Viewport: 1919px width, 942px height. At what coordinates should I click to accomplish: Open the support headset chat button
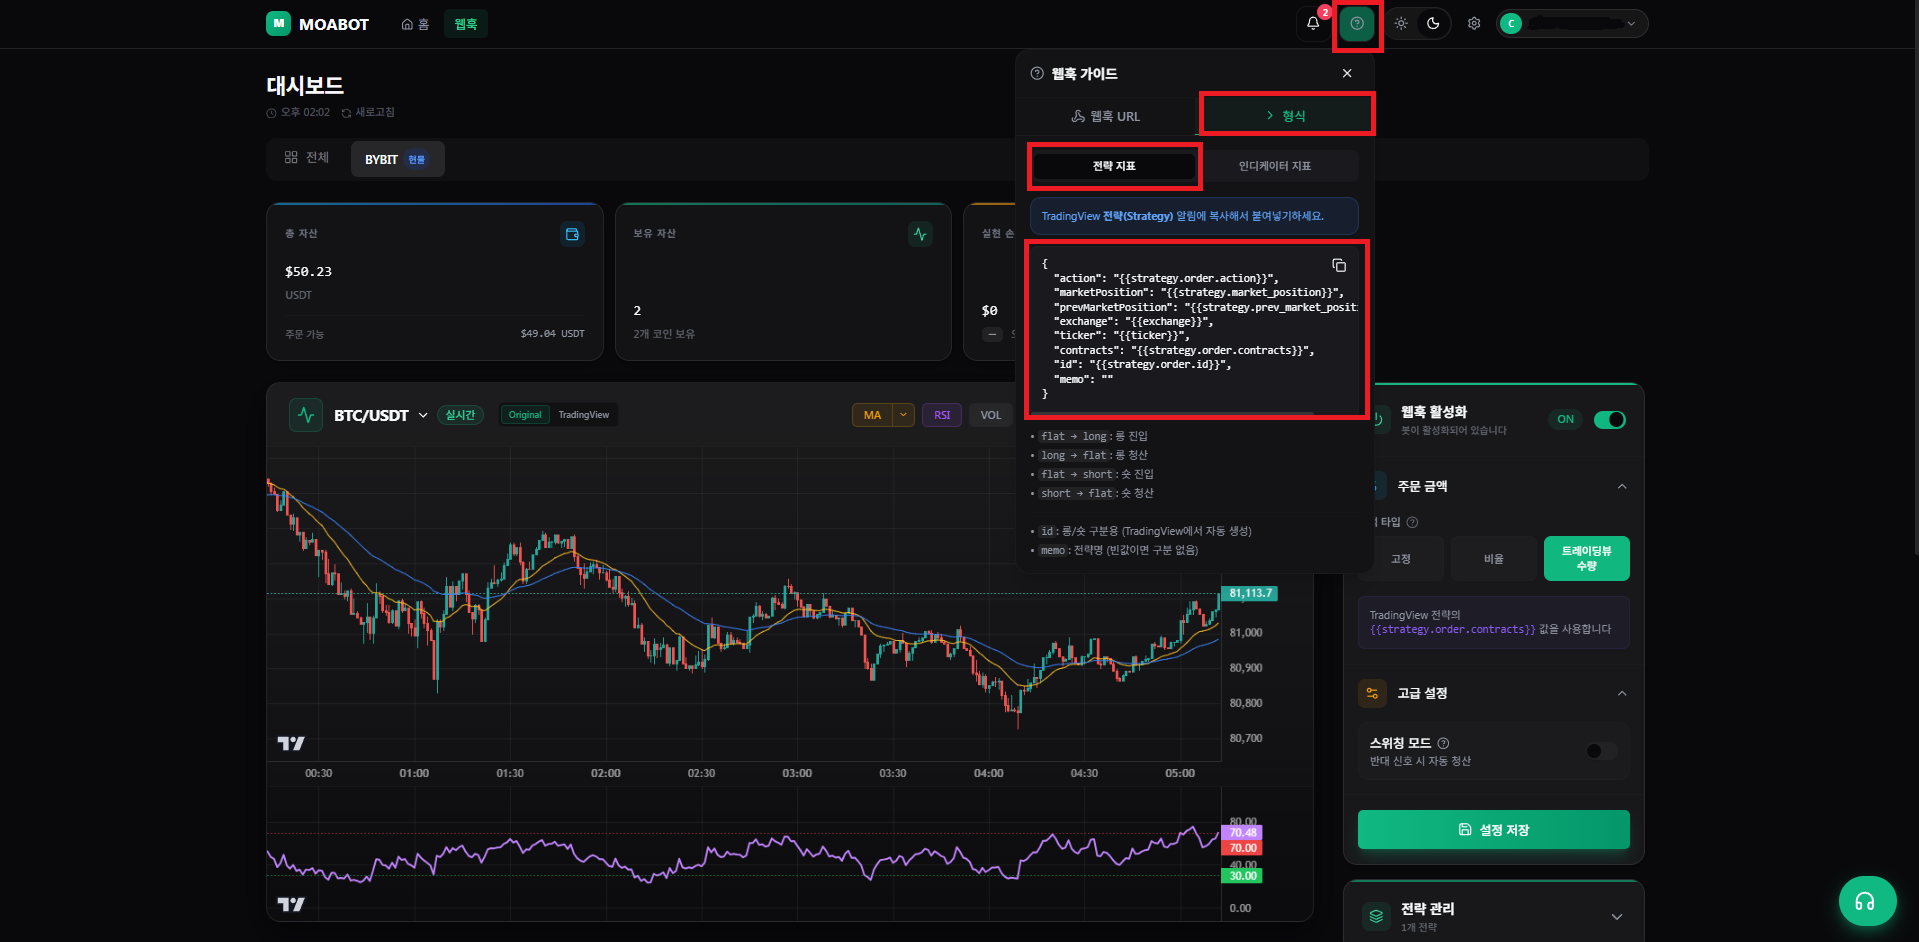point(1867,901)
